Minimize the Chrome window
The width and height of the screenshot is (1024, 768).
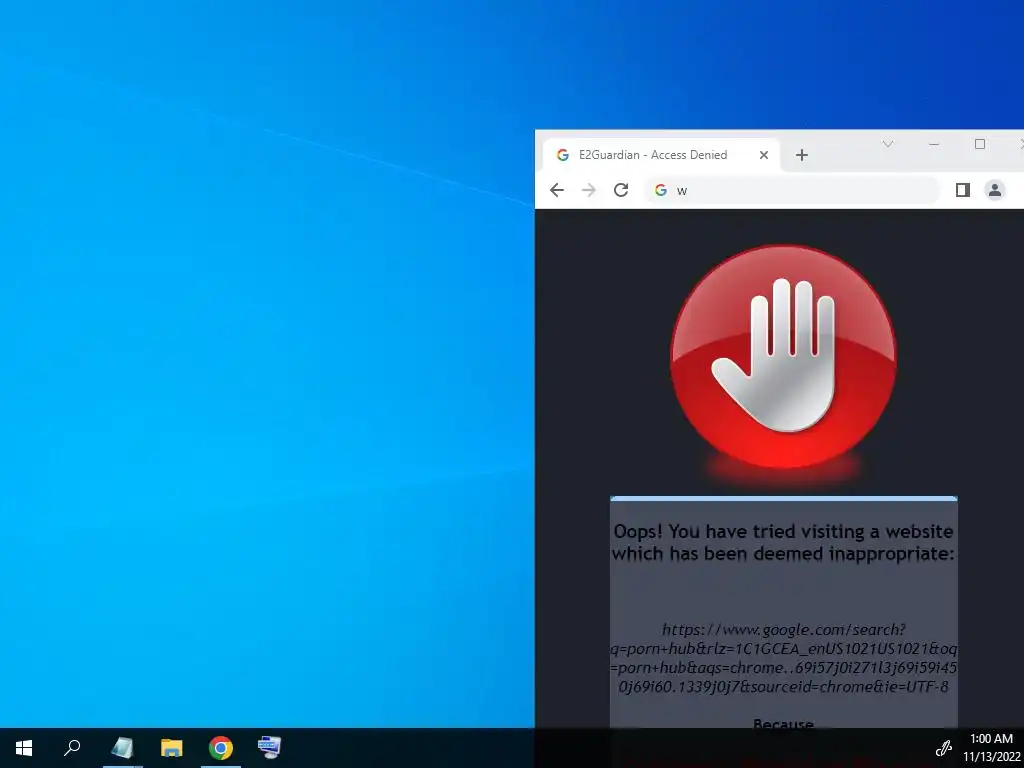(934, 144)
